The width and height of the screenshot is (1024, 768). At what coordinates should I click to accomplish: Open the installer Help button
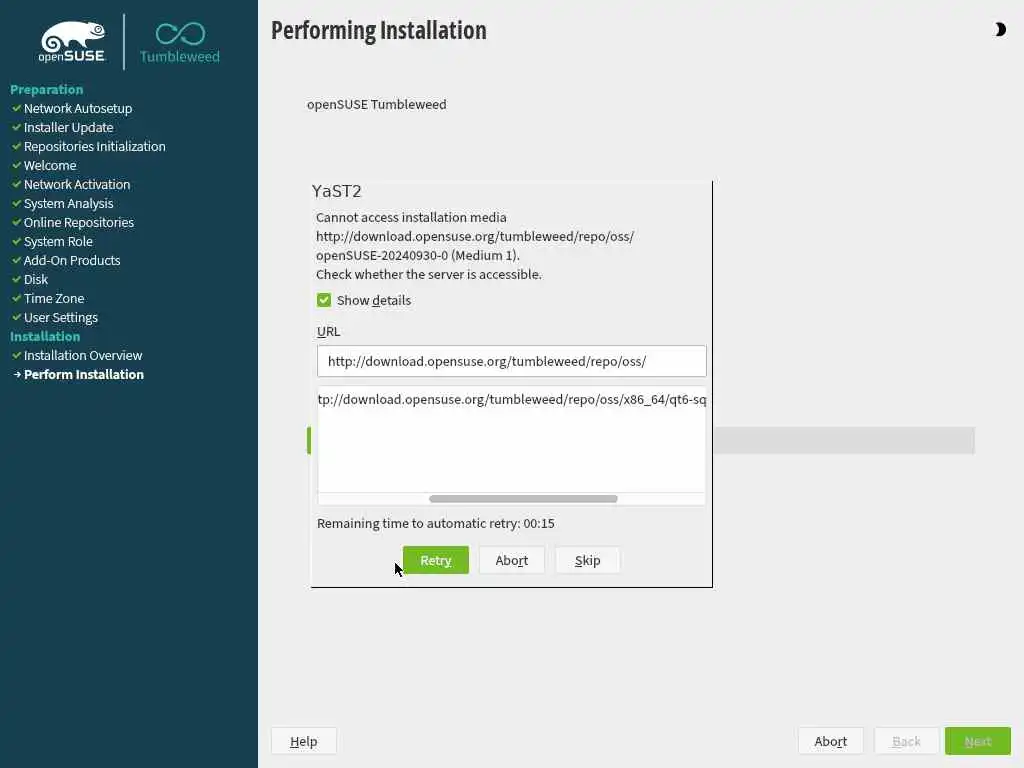click(304, 741)
